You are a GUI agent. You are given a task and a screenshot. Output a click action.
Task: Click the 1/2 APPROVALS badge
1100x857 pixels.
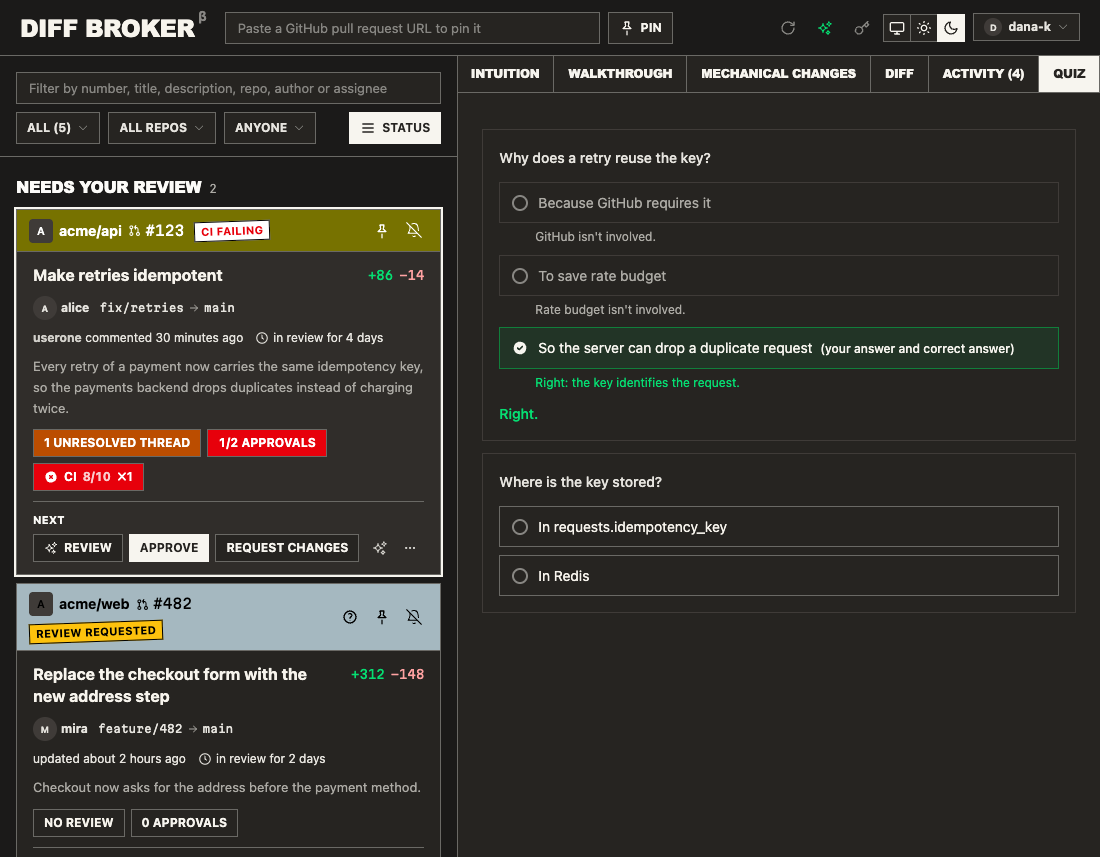tap(267, 443)
